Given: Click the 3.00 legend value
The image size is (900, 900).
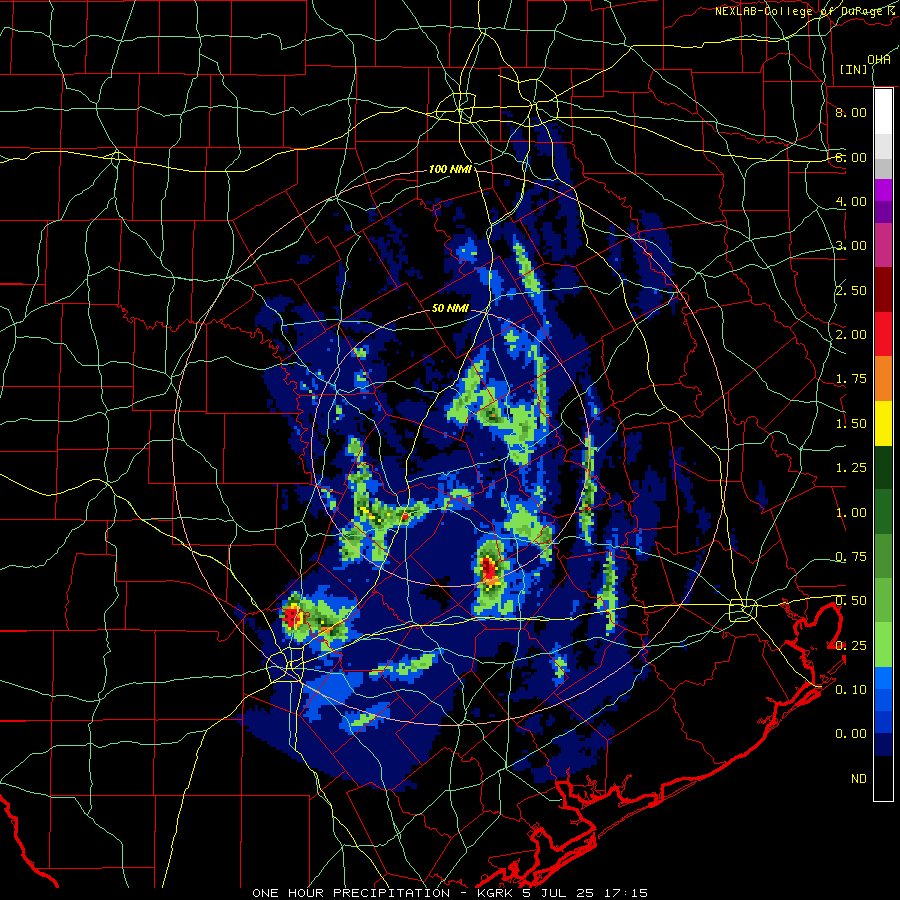Looking at the screenshot, I should pos(850,246).
